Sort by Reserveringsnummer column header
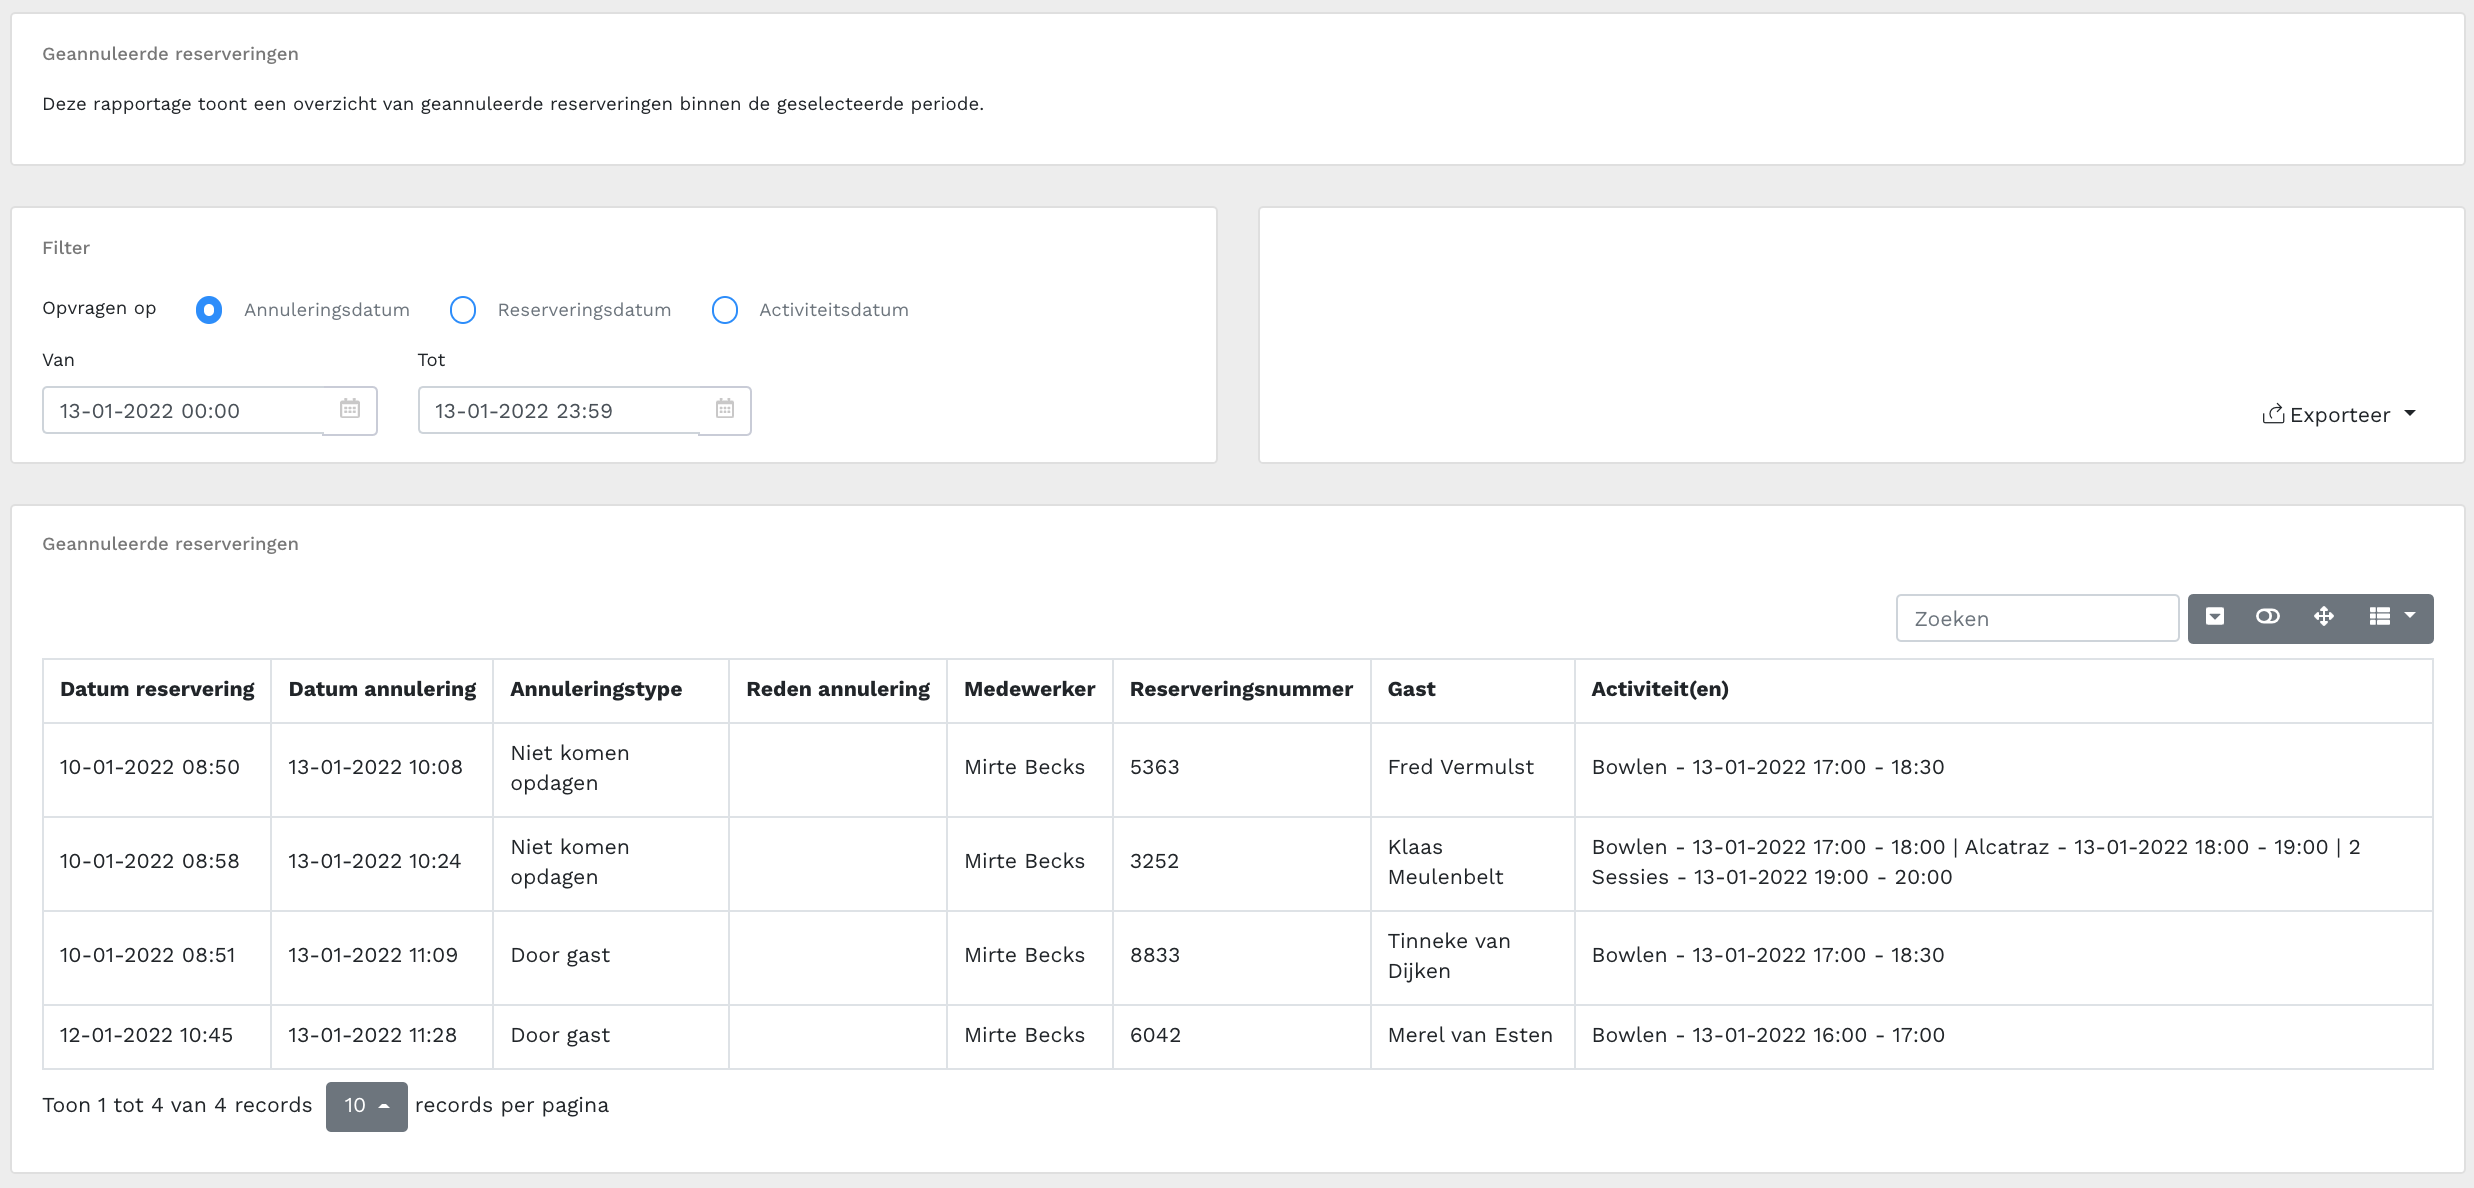This screenshot has height=1188, width=2474. [x=1241, y=689]
